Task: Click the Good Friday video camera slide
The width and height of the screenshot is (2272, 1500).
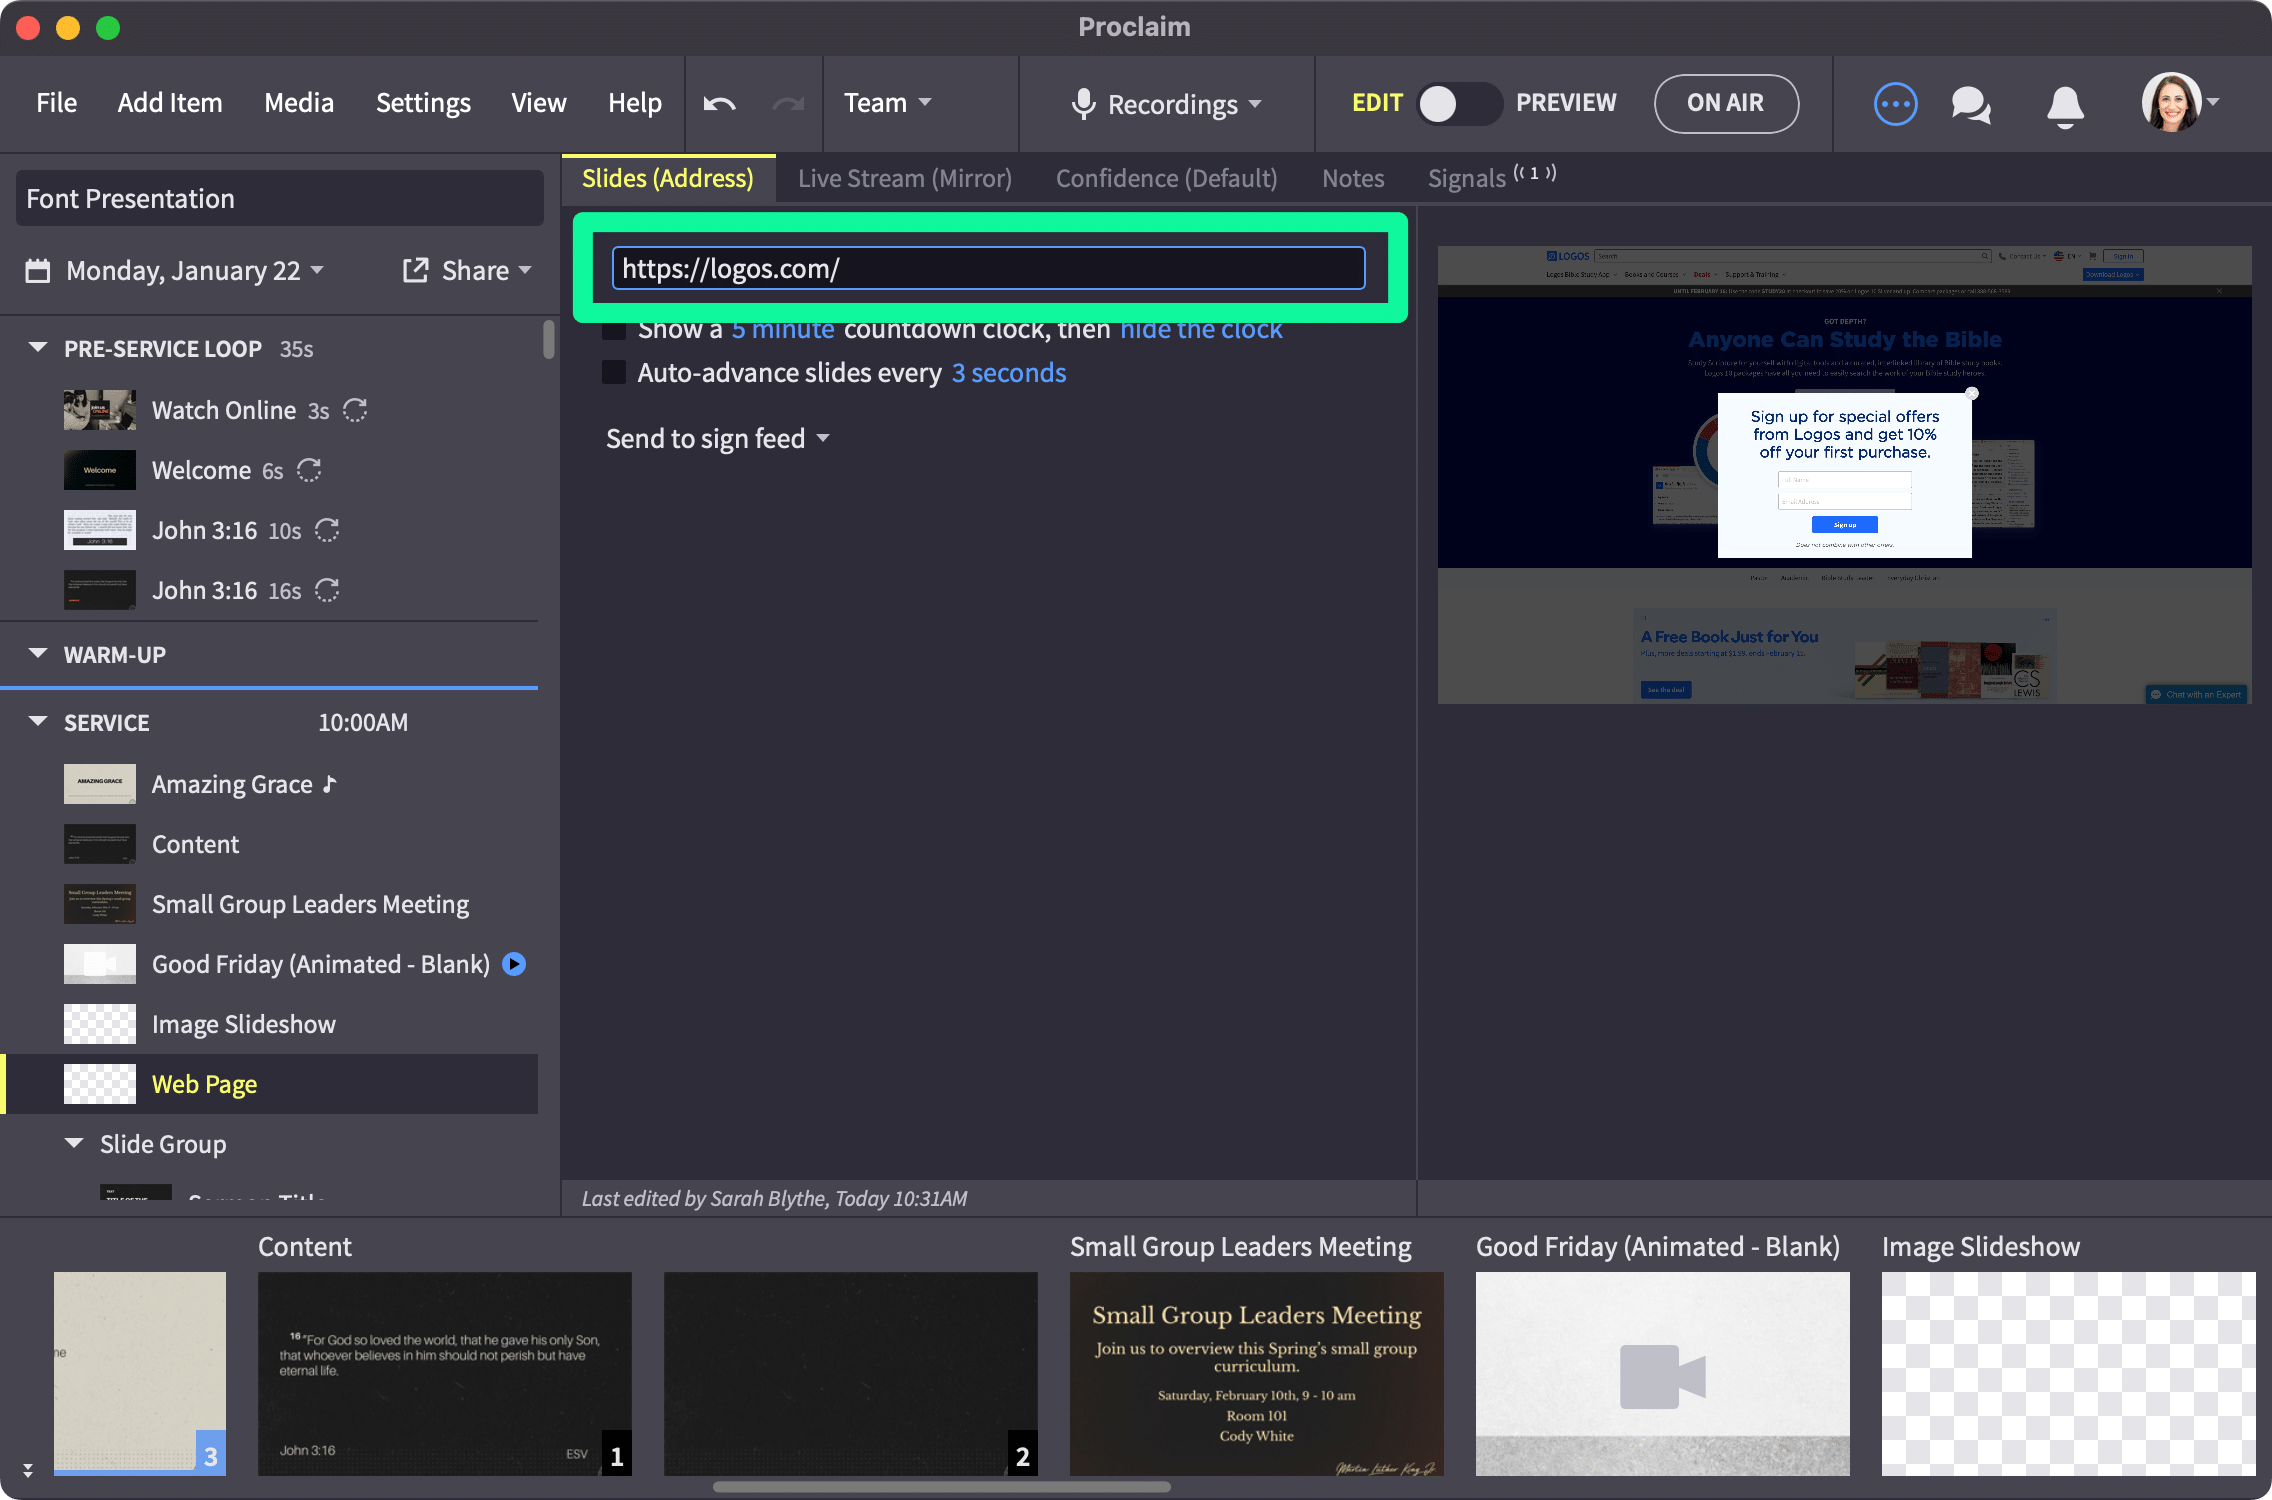Action: tap(1663, 1374)
